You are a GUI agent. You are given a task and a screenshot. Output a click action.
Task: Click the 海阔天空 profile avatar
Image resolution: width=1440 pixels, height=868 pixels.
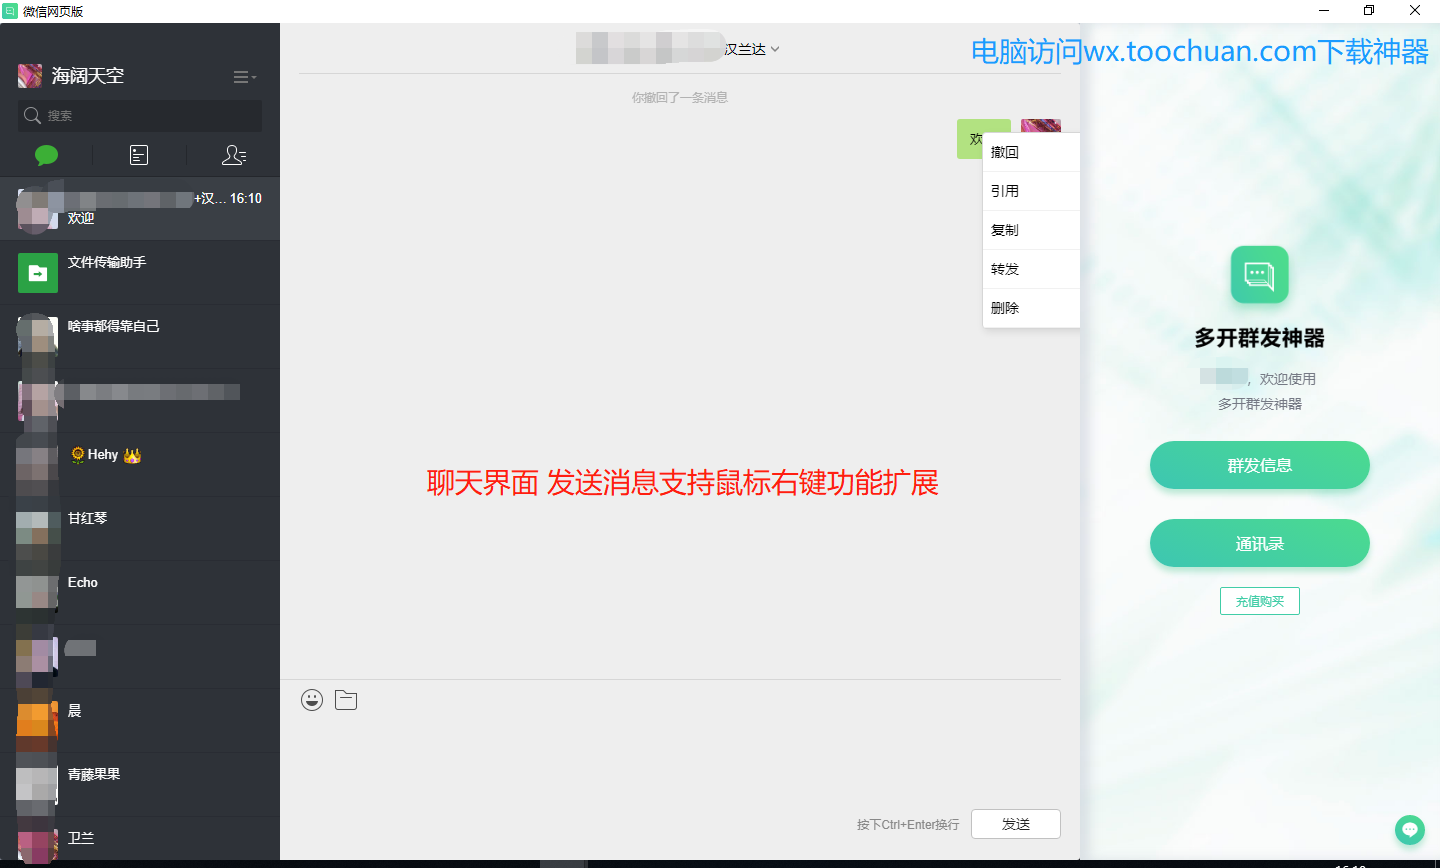click(30, 76)
